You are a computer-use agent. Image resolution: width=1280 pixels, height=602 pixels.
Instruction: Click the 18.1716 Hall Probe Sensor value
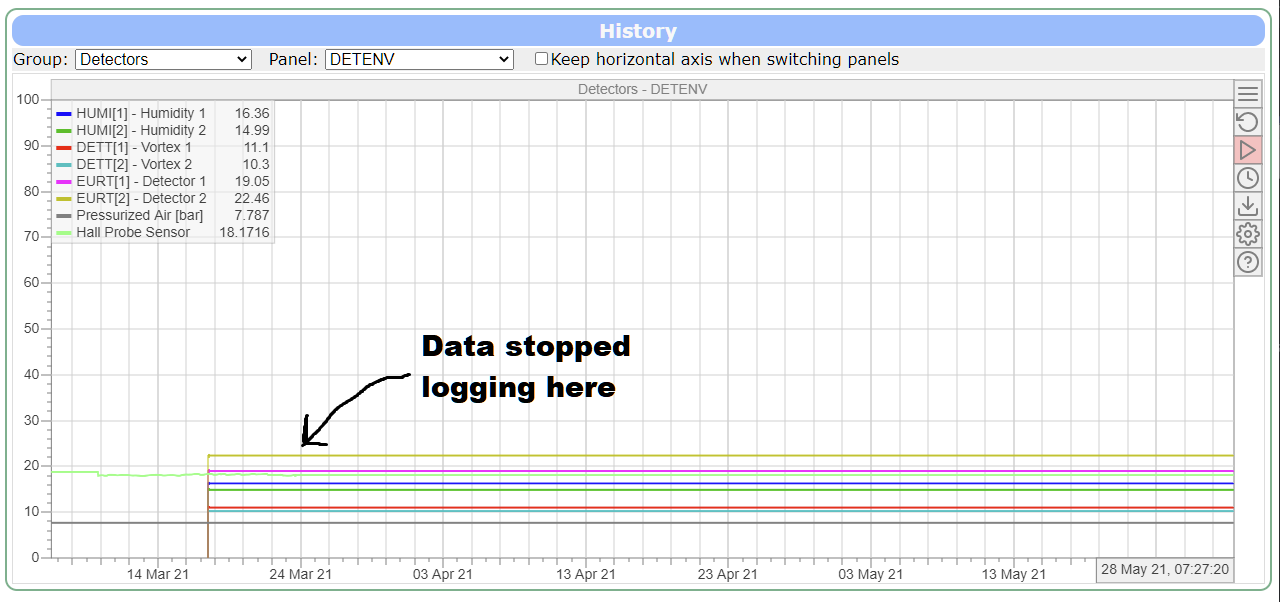click(244, 232)
